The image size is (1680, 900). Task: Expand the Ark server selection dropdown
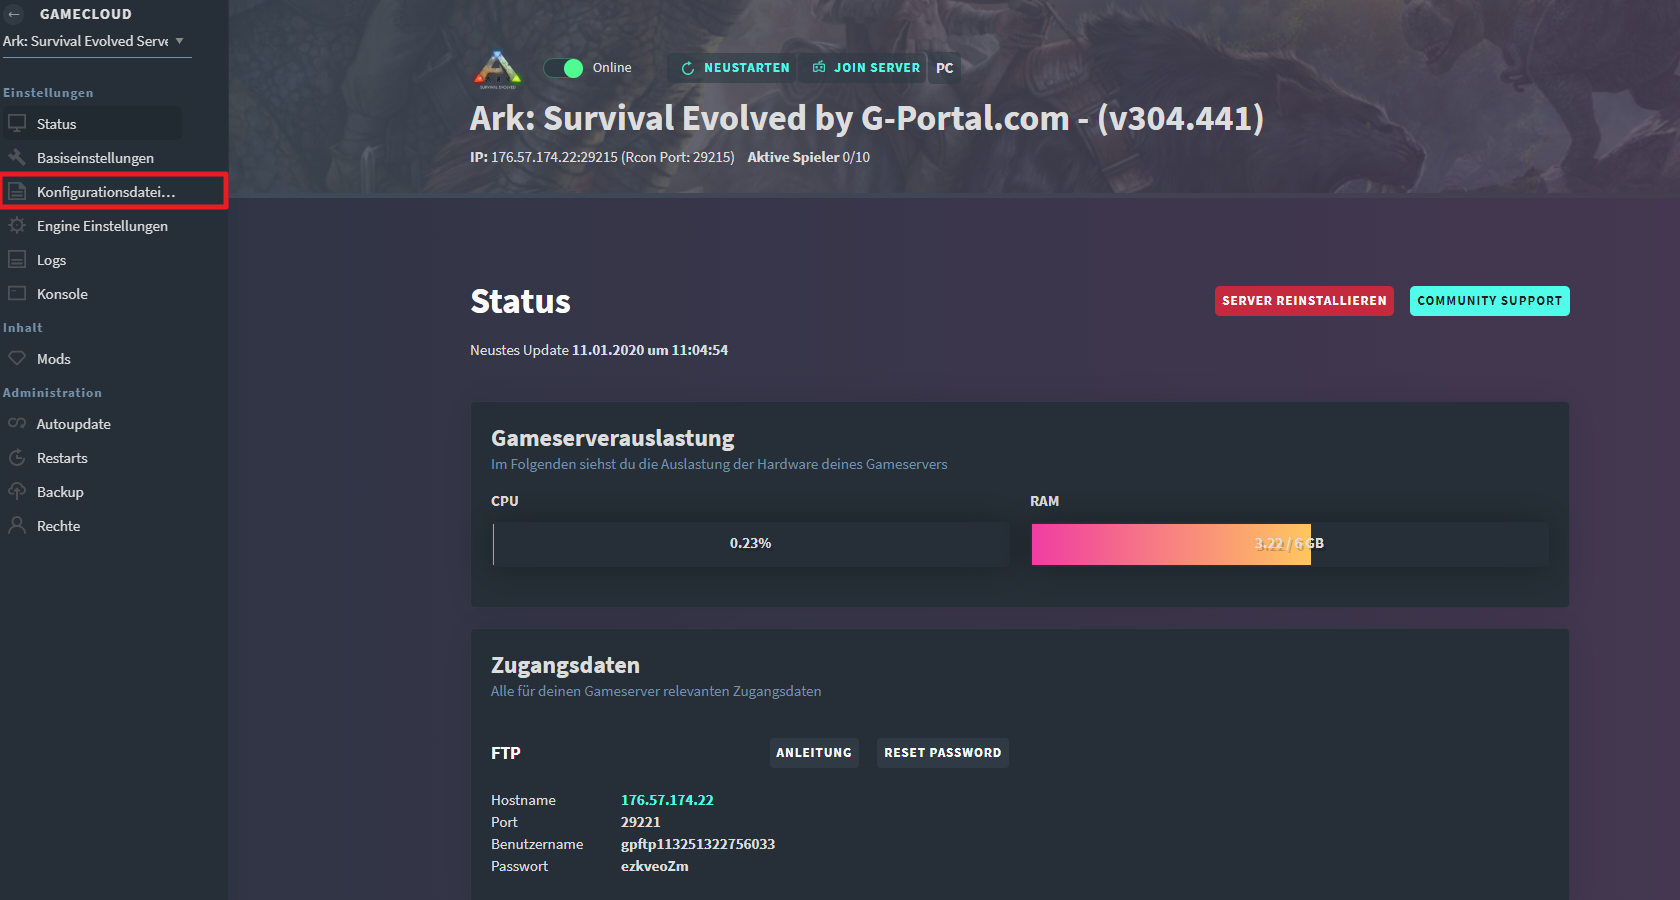(179, 41)
